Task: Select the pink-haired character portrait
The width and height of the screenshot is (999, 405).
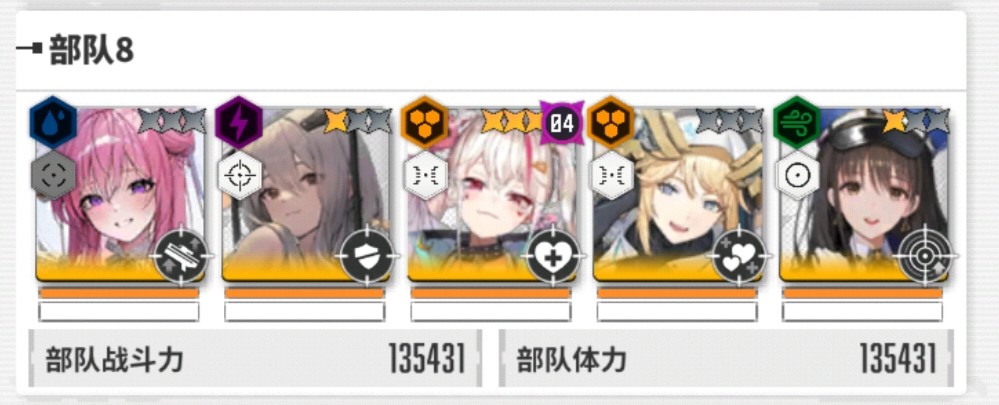Action: click(x=120, y=194)
